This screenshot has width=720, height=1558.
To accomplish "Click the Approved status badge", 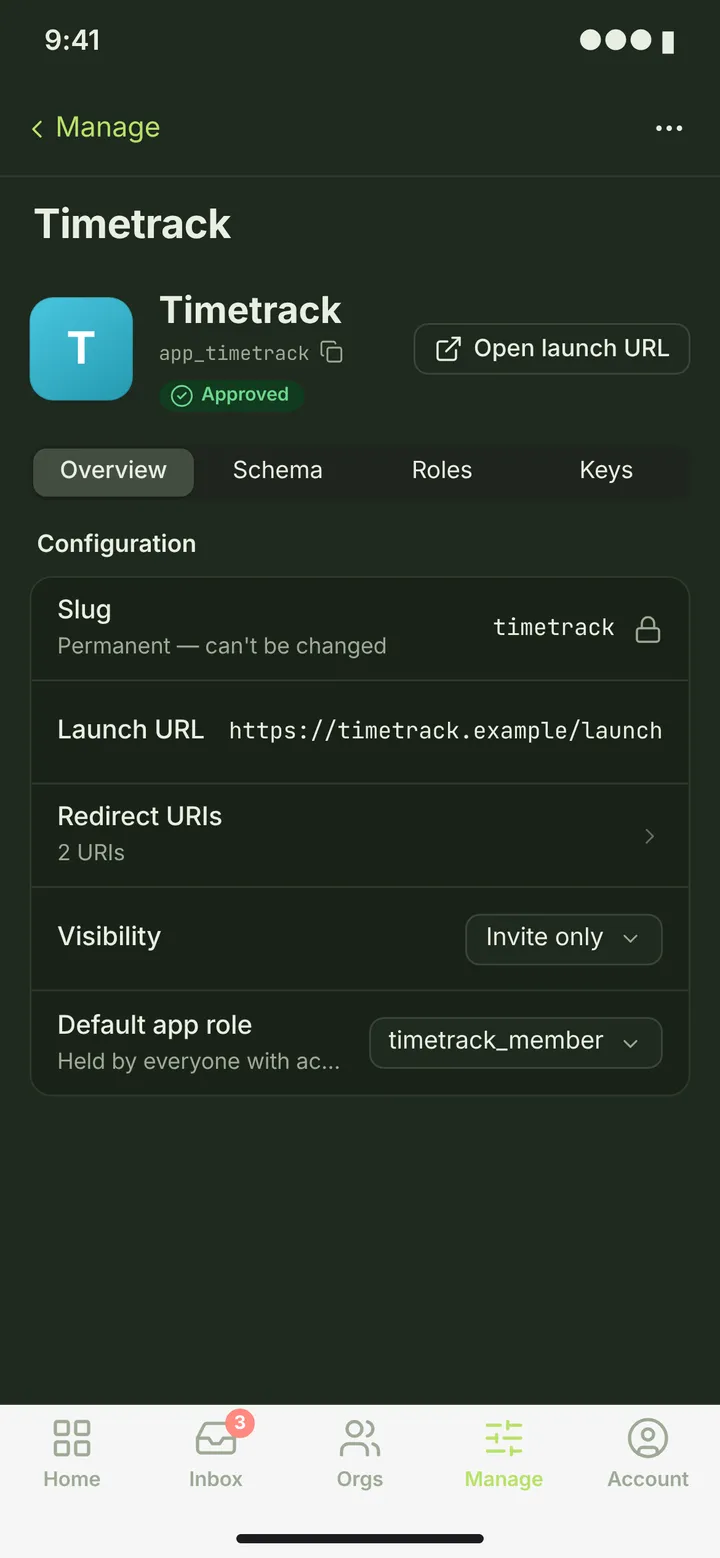I will tap(231, 395).
